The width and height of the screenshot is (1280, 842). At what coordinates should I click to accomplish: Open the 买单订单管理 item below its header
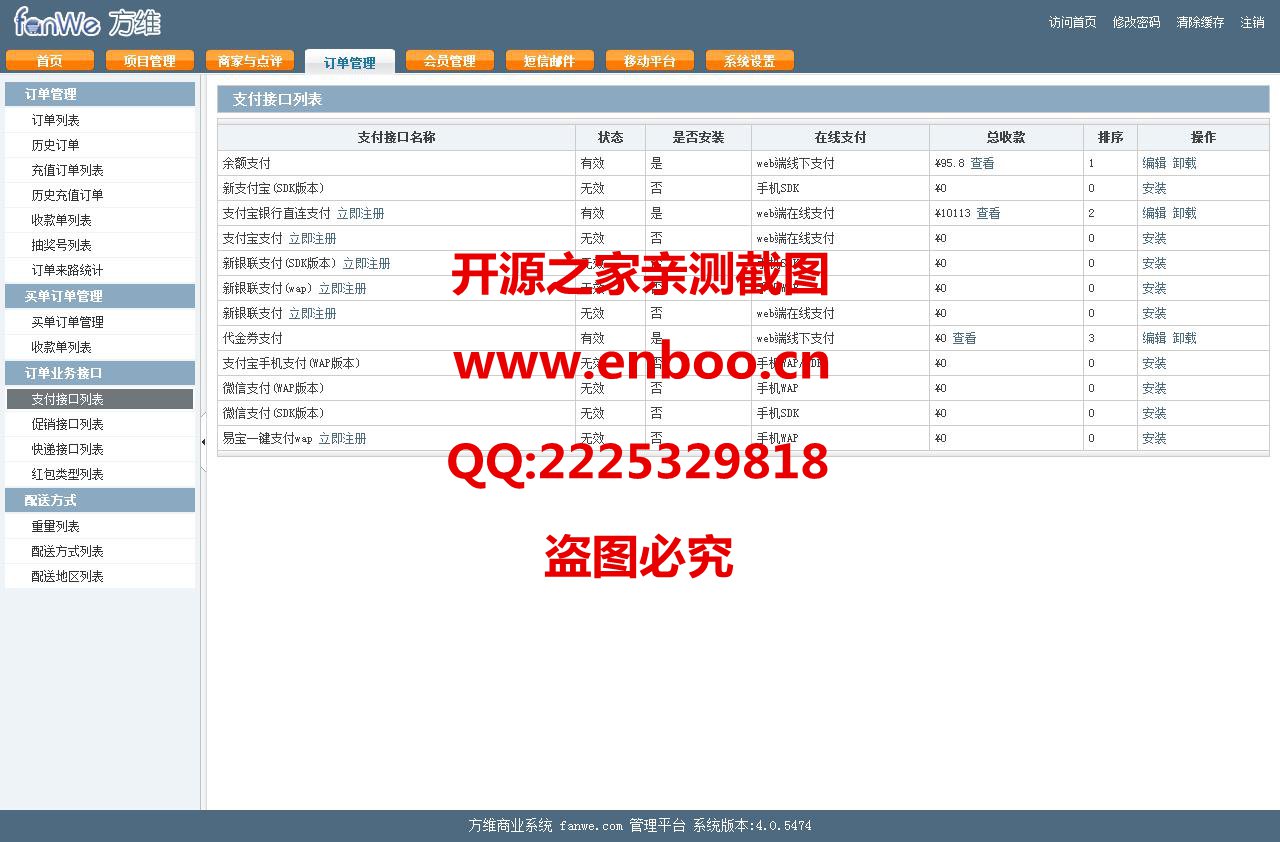pos(68,322)
